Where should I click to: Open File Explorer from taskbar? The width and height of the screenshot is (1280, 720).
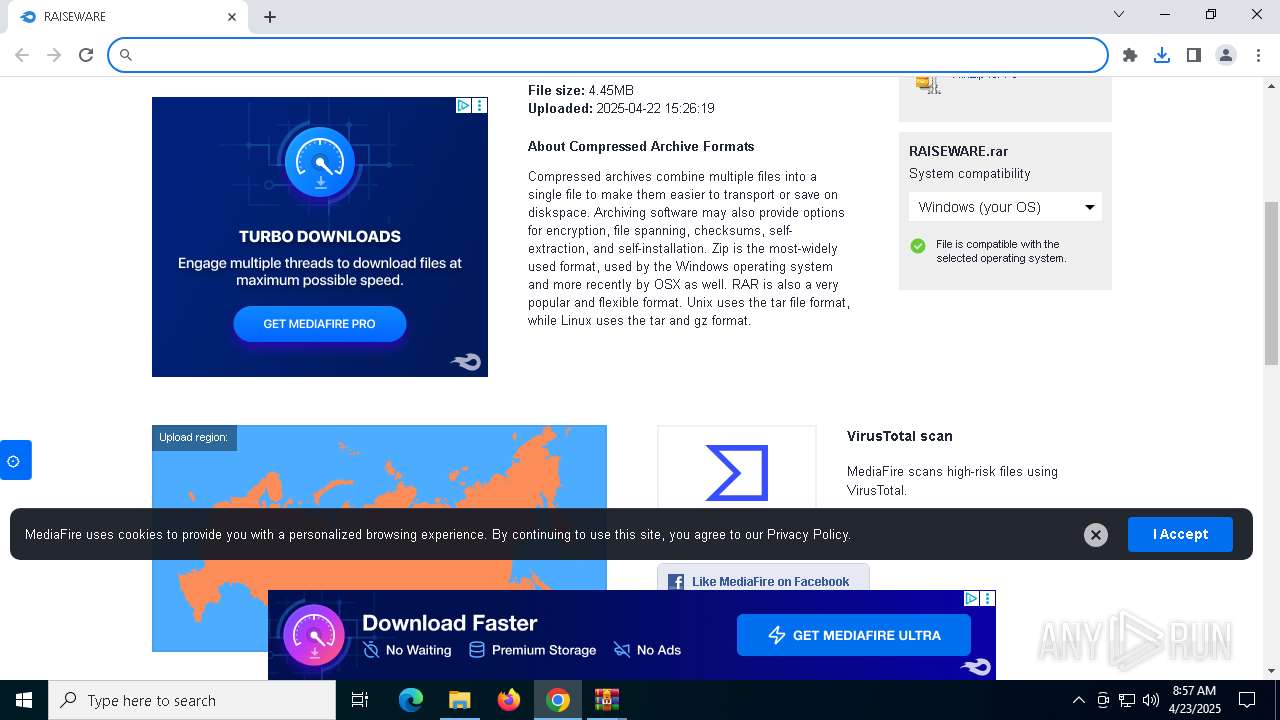point(459,700)
